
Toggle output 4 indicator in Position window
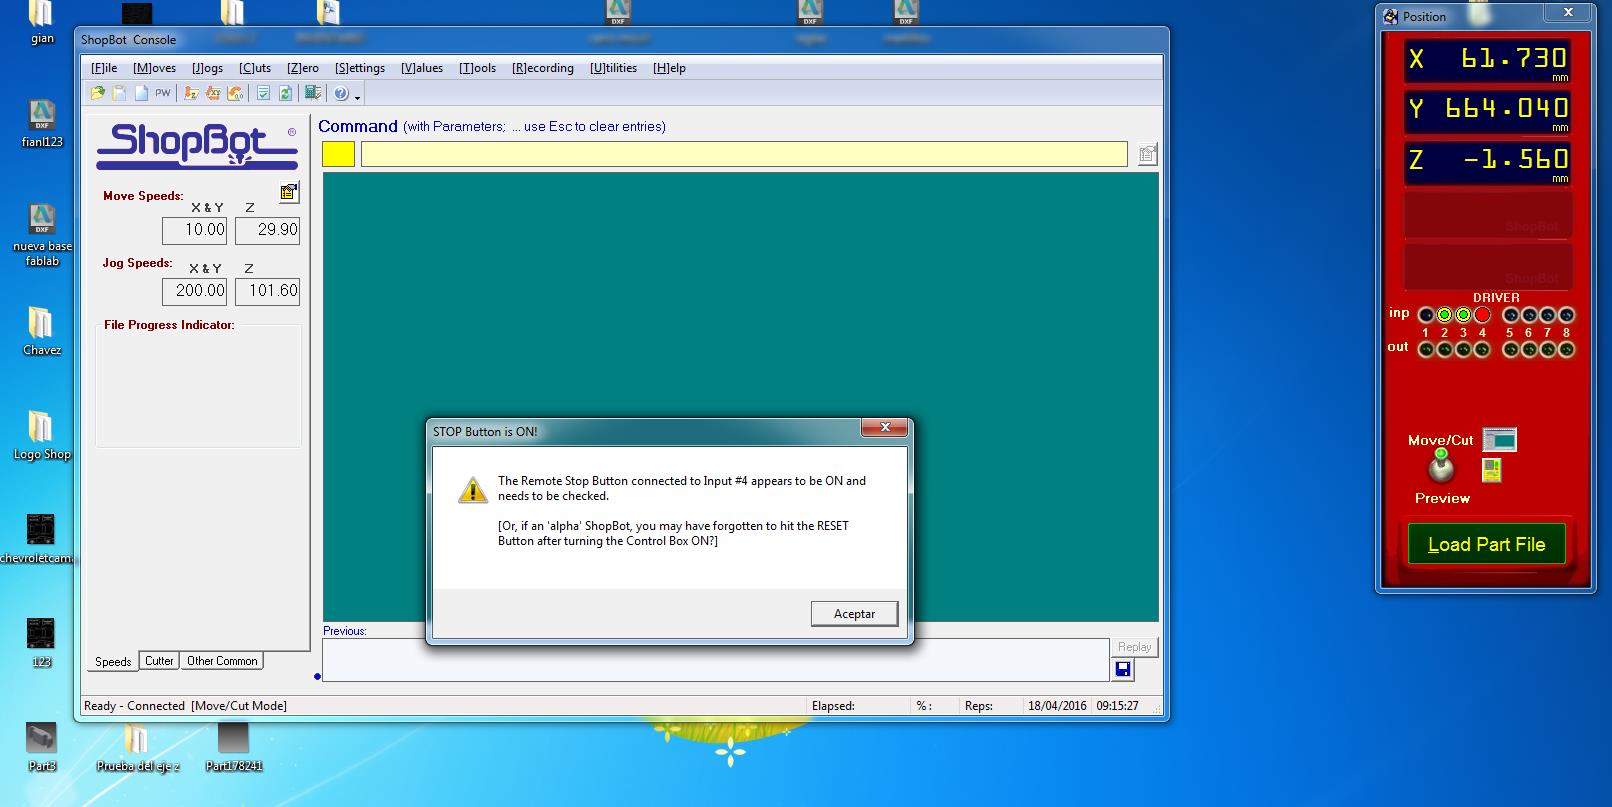tap(1482, 349)
